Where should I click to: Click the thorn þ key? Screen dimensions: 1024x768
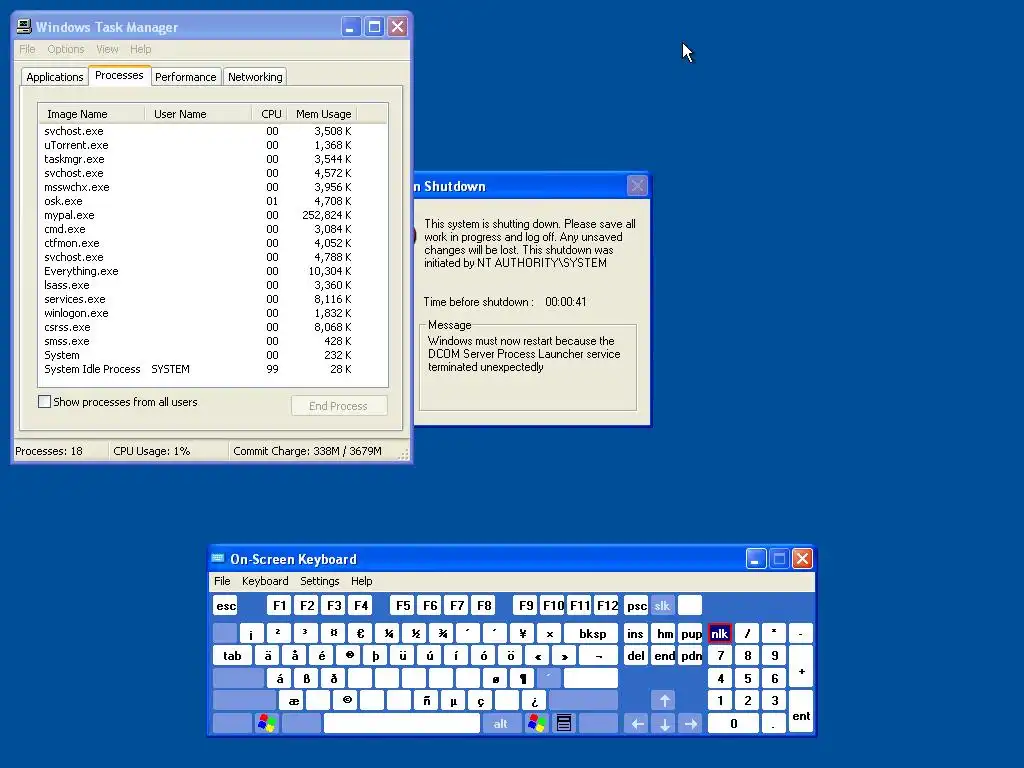pos(376,656)
